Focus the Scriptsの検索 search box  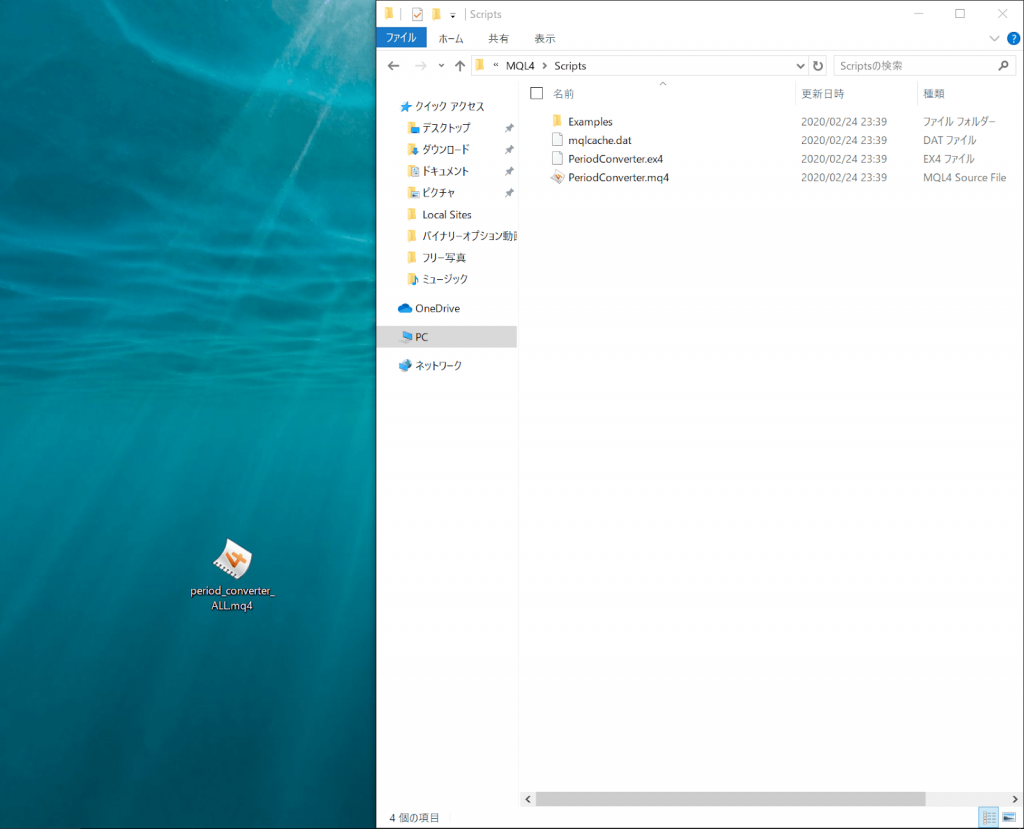pos(916,66)
